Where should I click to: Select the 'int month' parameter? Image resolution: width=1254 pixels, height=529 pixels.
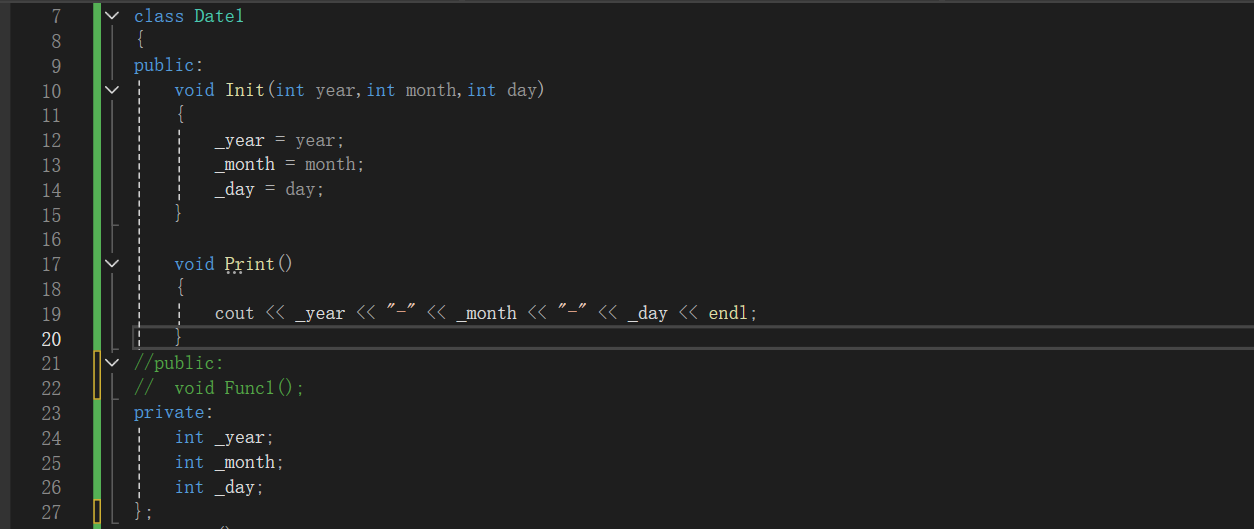(411, 90)
